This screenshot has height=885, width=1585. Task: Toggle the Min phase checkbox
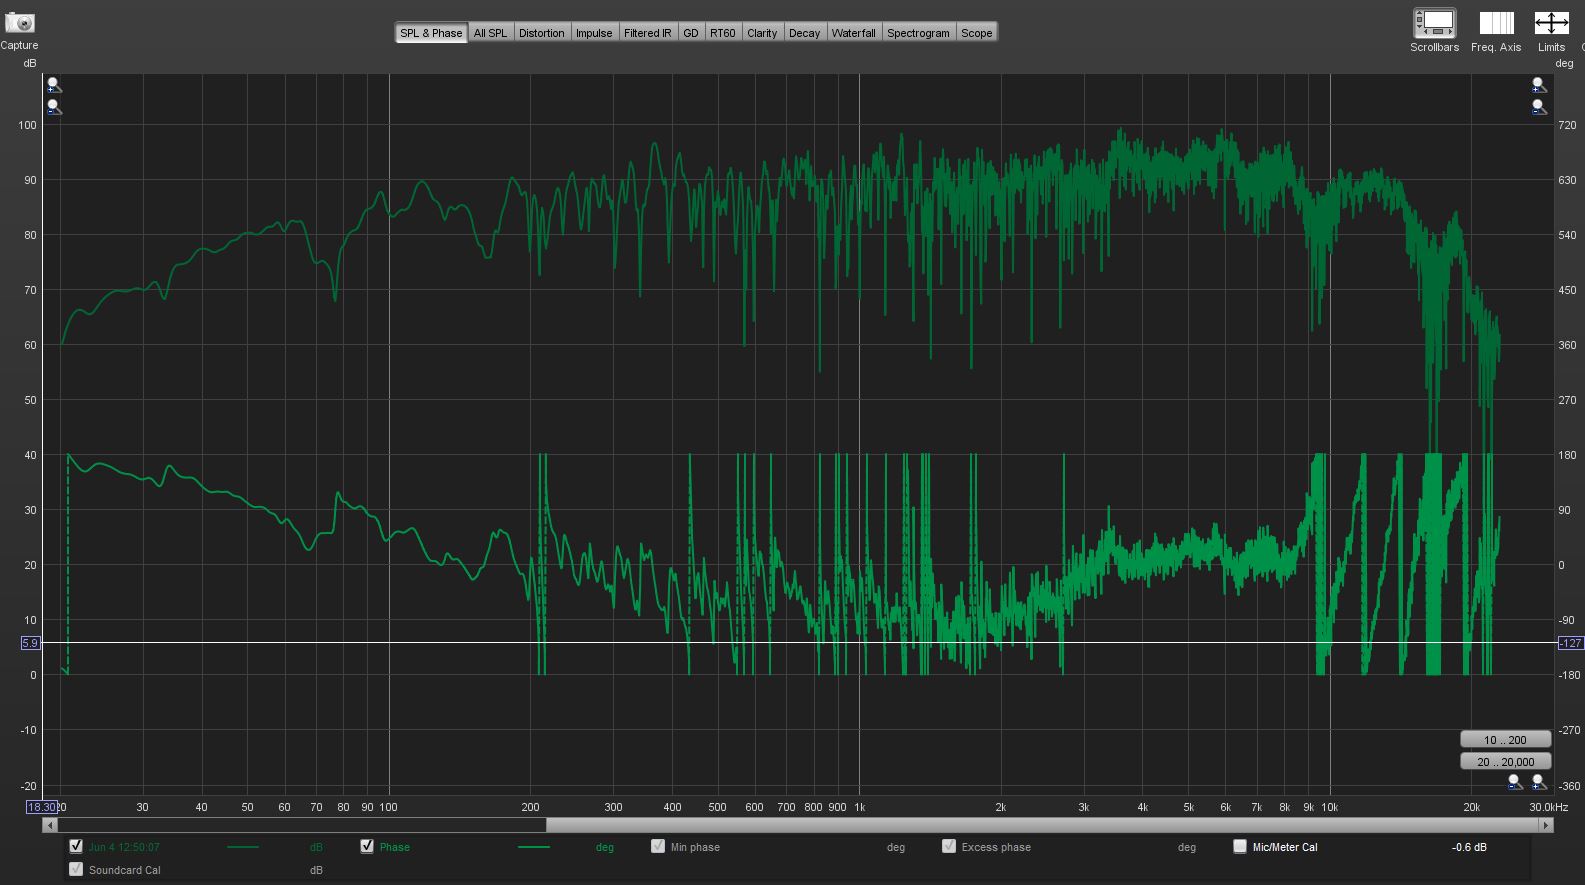[x=658, y=846]
